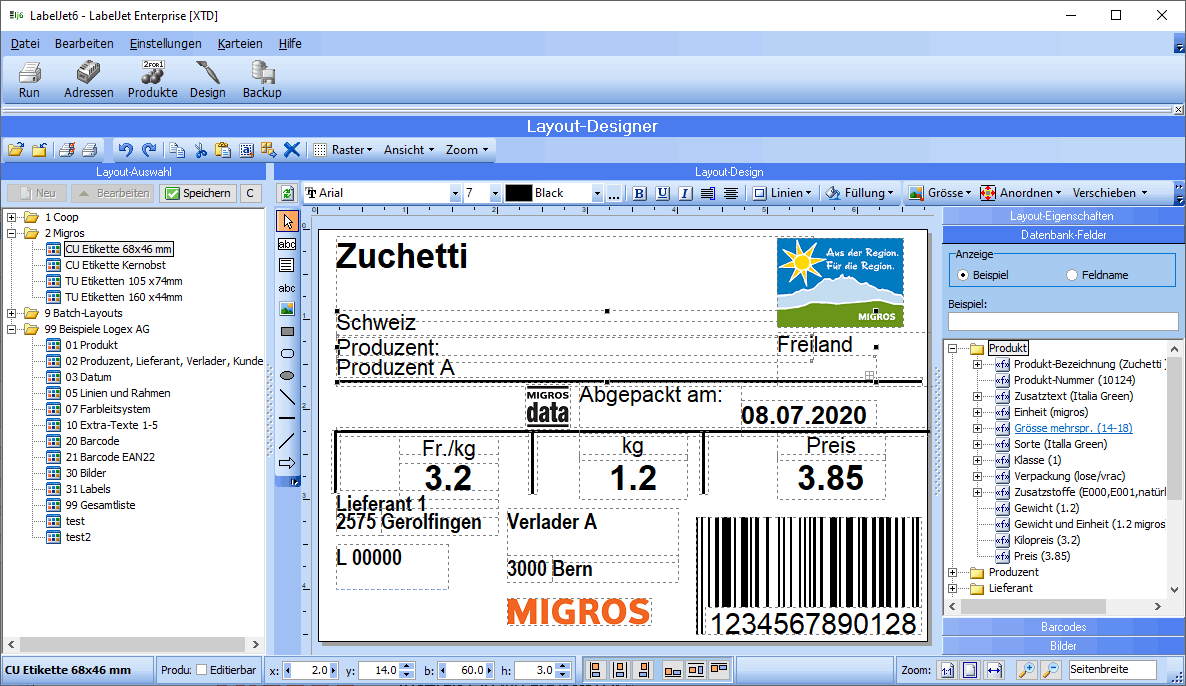Screen dimensions: 1186x686
Task: Select the Beispiel radio option
Action: pos(963,275)
